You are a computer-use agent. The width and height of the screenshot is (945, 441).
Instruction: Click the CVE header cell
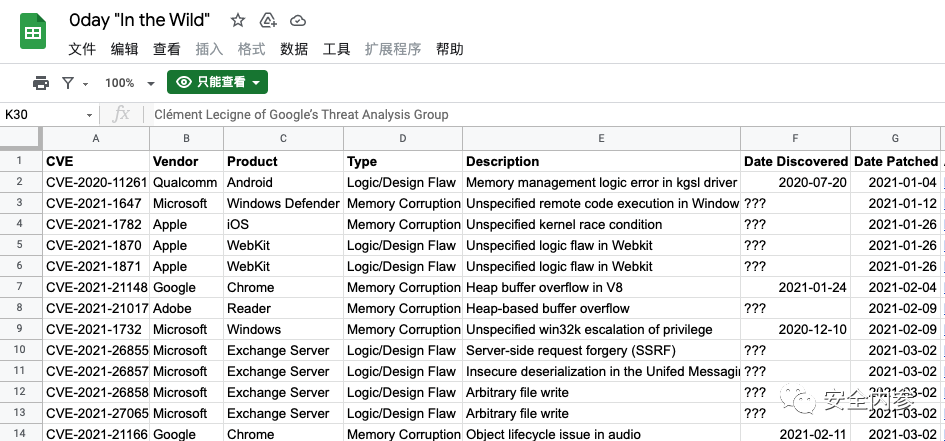pos(96,161)
